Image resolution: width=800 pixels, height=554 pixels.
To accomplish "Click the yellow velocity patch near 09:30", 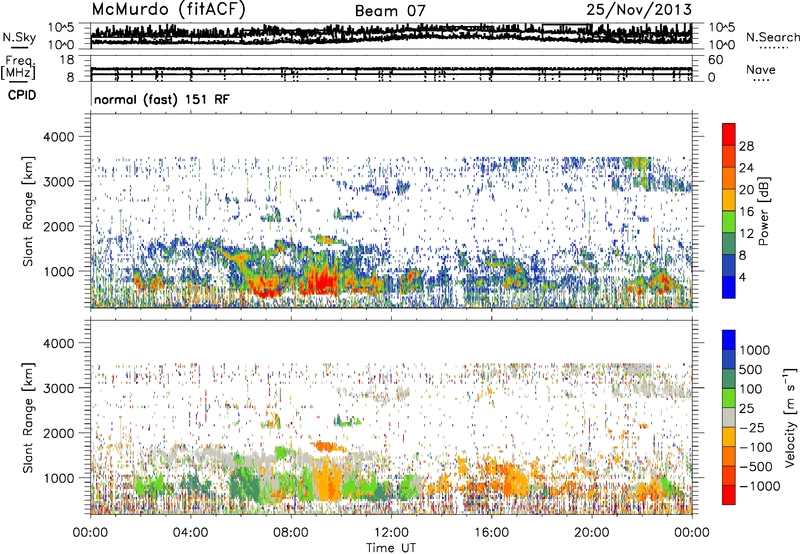I will click(325, 480).
